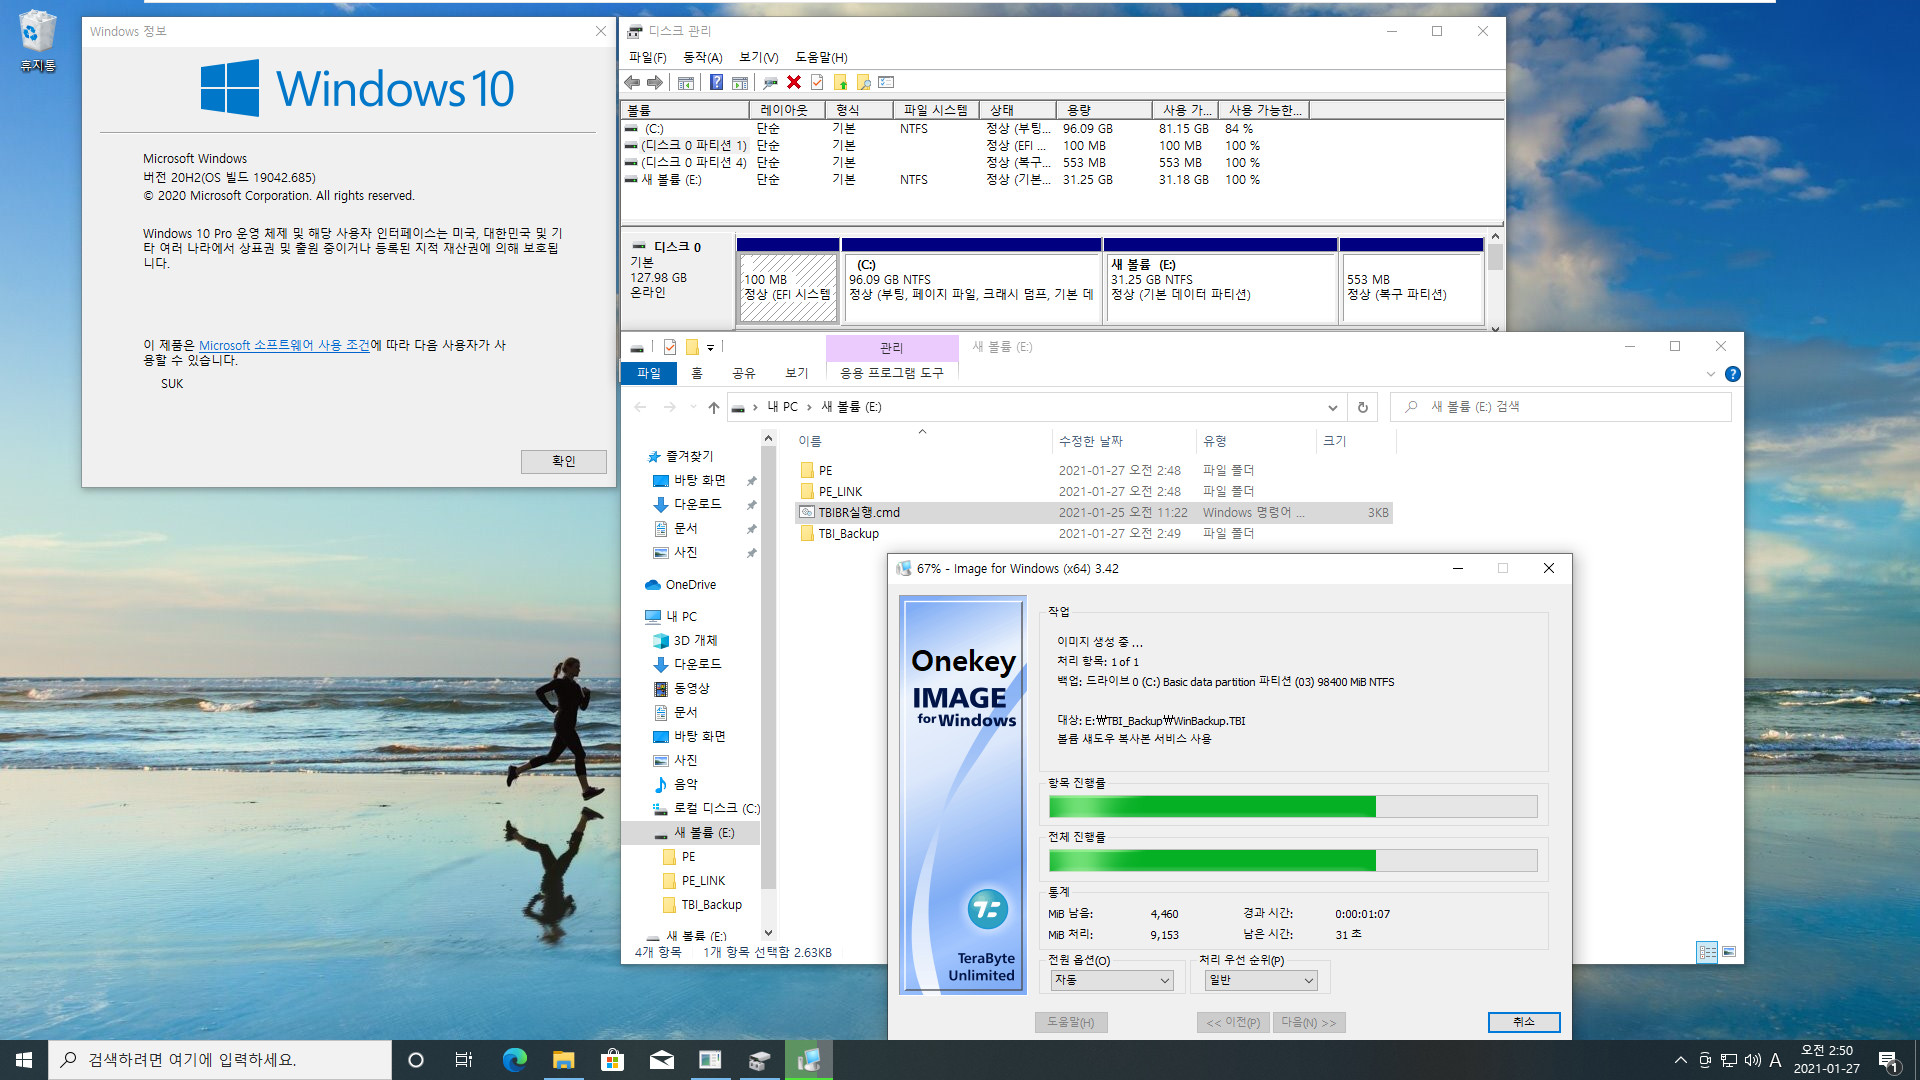
Task: Click Explorer quick-access New Folder icon
Action: pos(692,347)
